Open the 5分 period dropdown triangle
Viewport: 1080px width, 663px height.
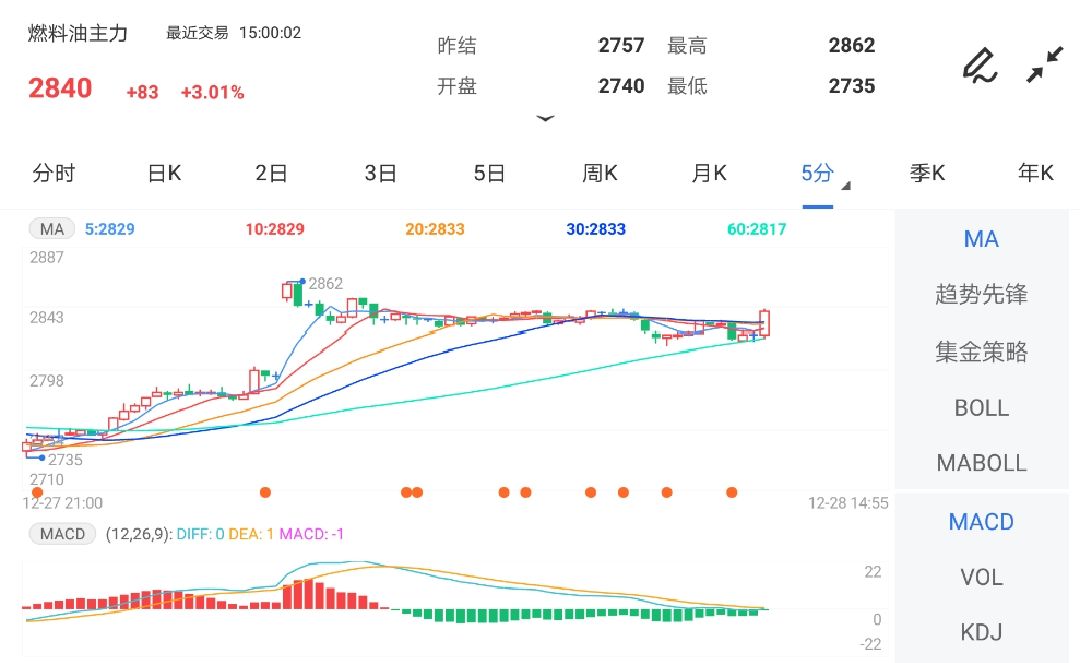[847, 185]
